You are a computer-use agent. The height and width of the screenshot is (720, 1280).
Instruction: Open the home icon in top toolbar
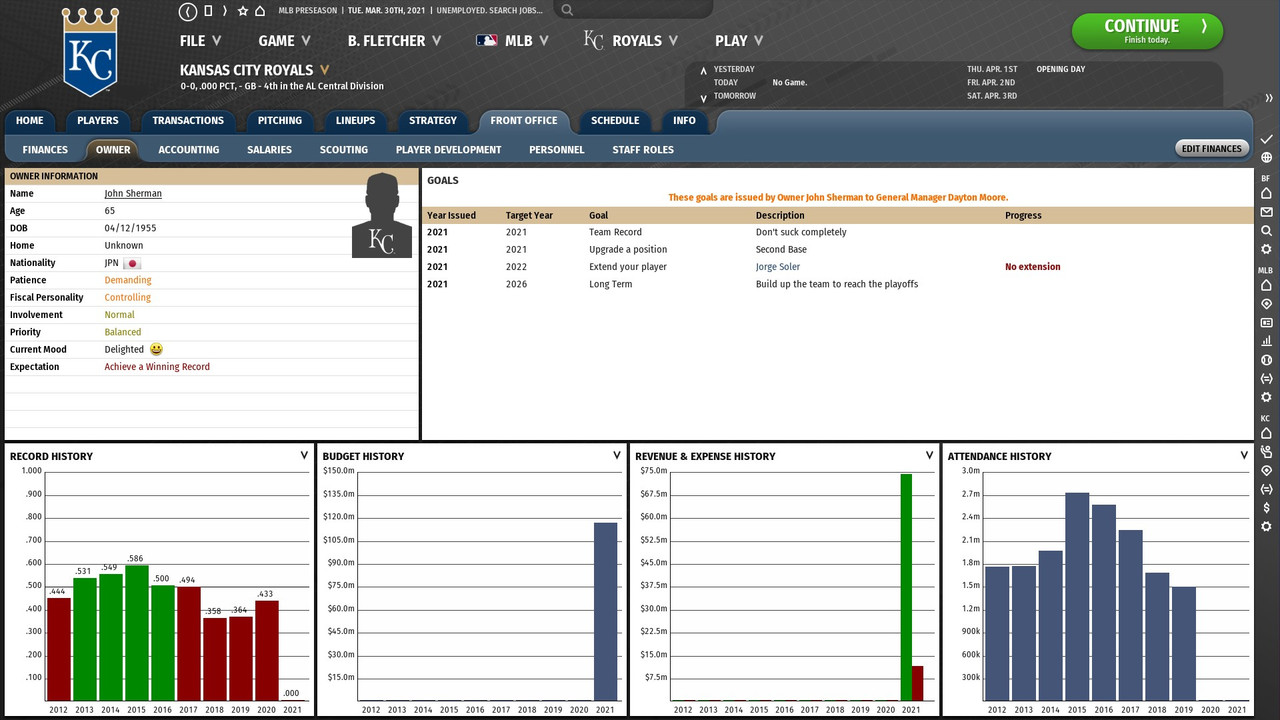pyautogui.click(x=260, y=11)
